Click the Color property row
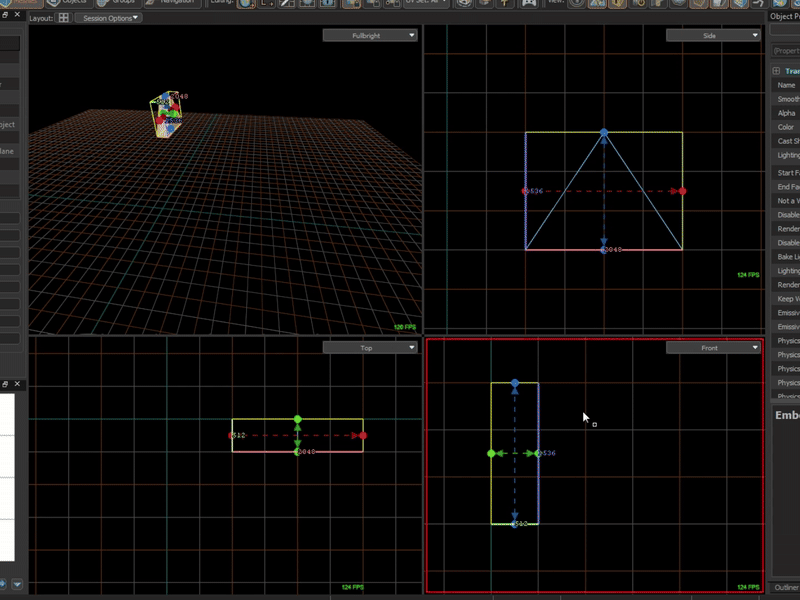Image resolution: width=800 pixels, height=600 pixels. pos(785,127)
